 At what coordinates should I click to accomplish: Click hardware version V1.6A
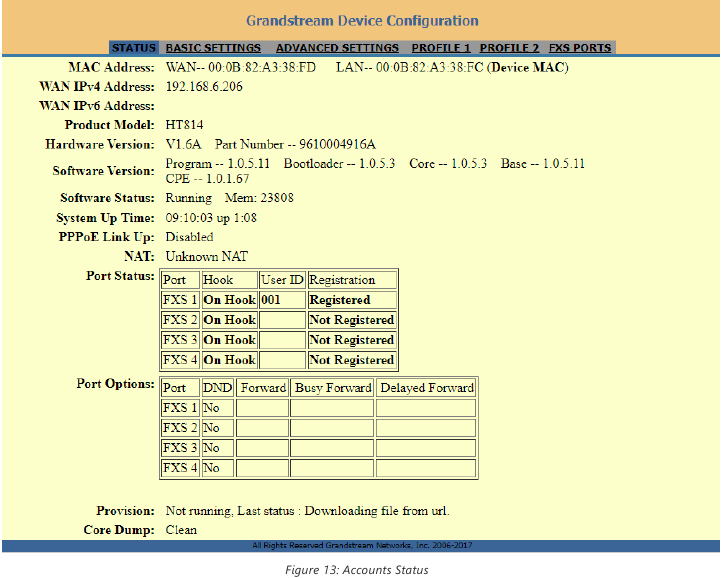[x=183, y=145]
